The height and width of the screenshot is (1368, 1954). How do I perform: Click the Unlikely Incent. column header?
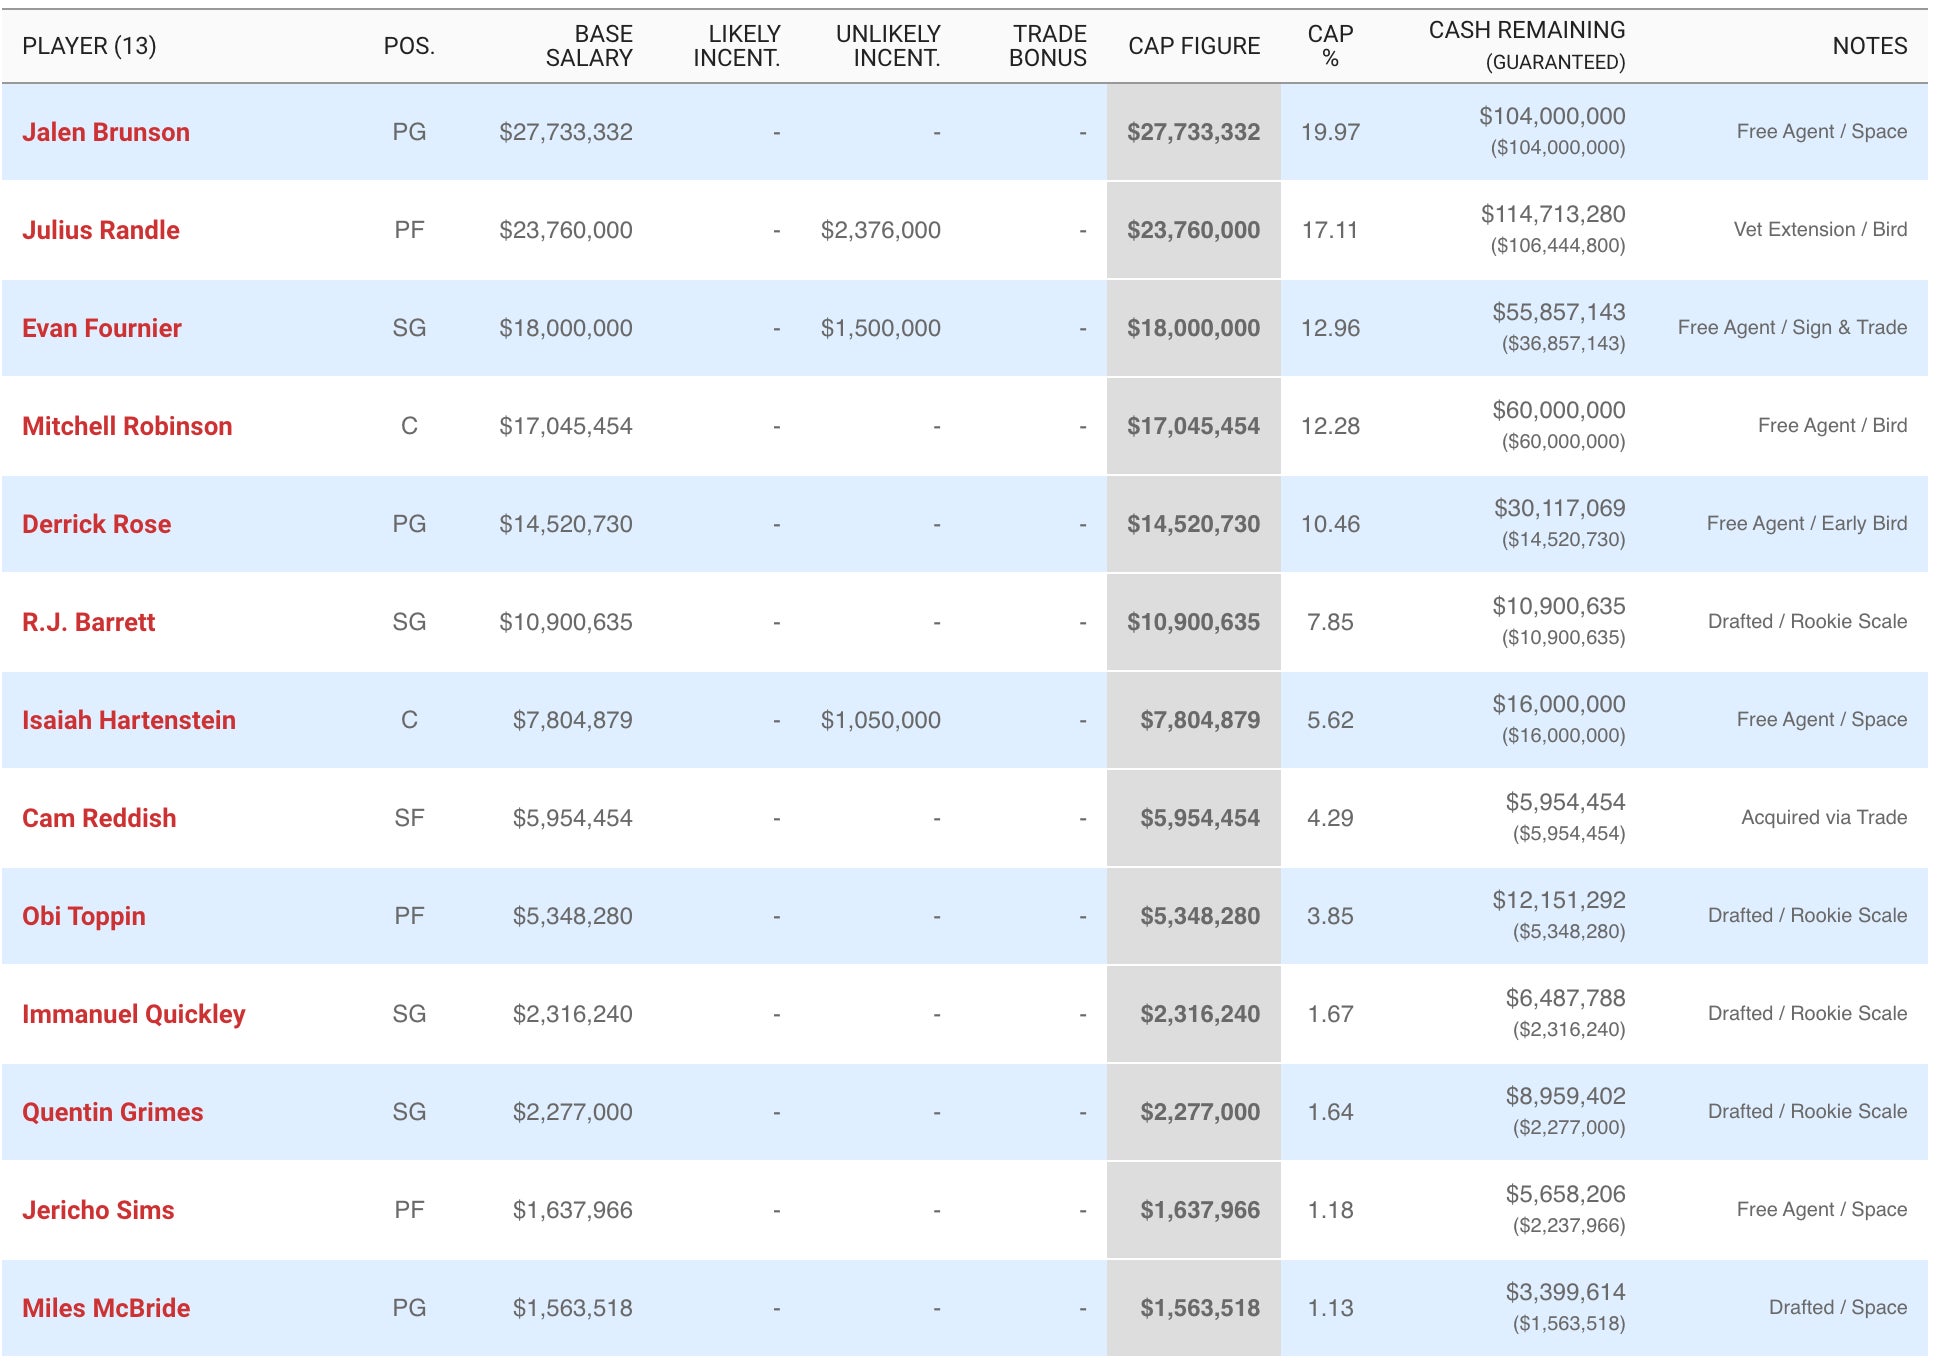pyautogui.click(x=888, y=46)
